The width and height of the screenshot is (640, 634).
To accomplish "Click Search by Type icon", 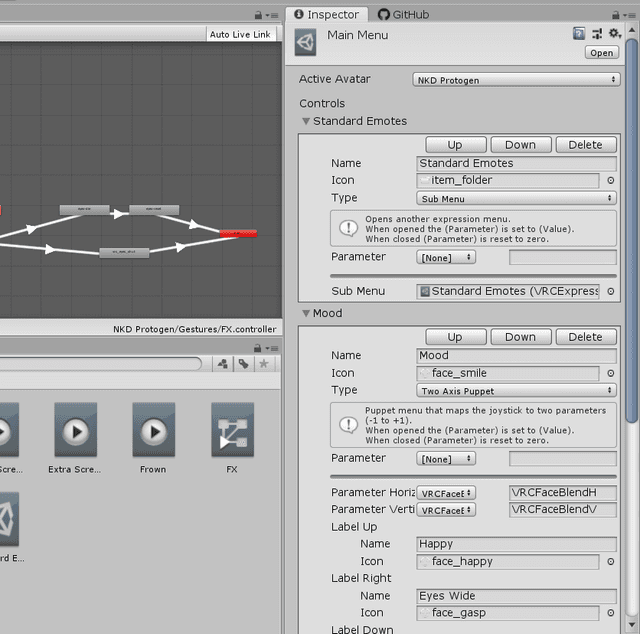I will [223, 364].
